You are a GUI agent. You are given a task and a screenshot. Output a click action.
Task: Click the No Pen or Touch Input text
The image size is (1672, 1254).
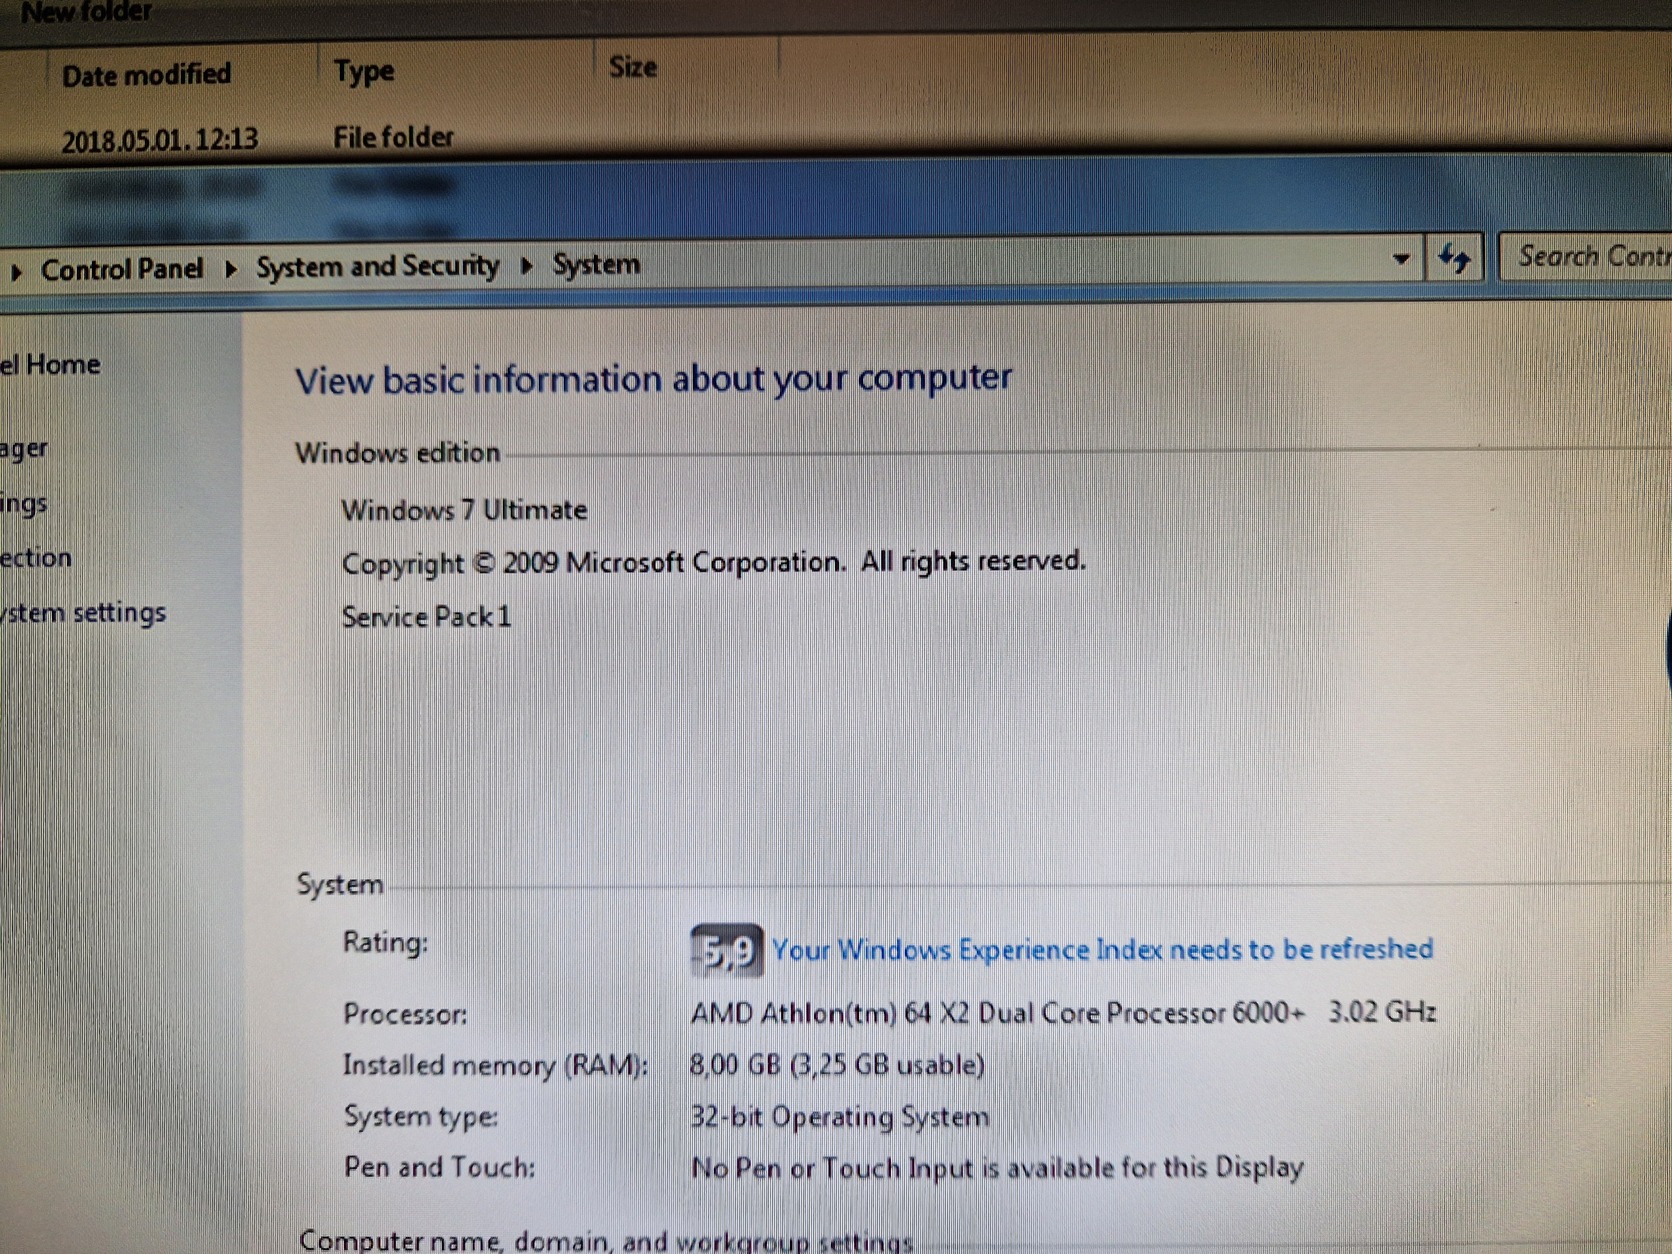tap(997, 1168)
